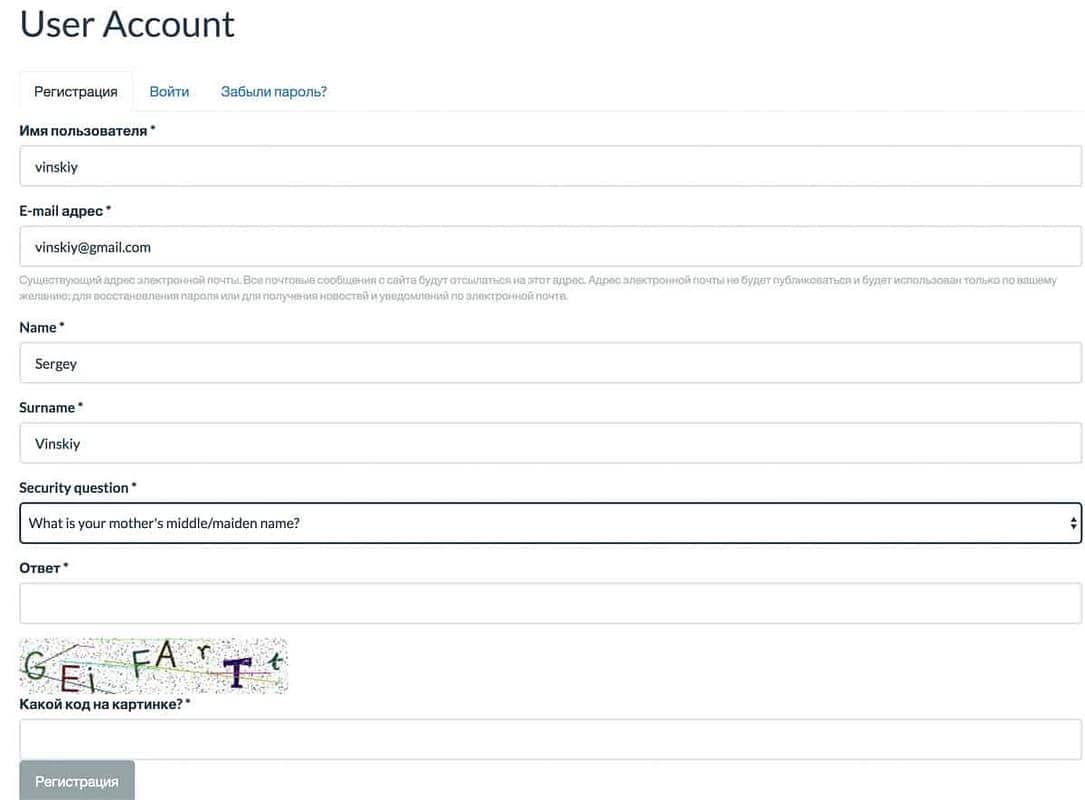The image size is (1085, 800).
Task: Open the Забыли пароль? tab
Action: coord(273,91)
